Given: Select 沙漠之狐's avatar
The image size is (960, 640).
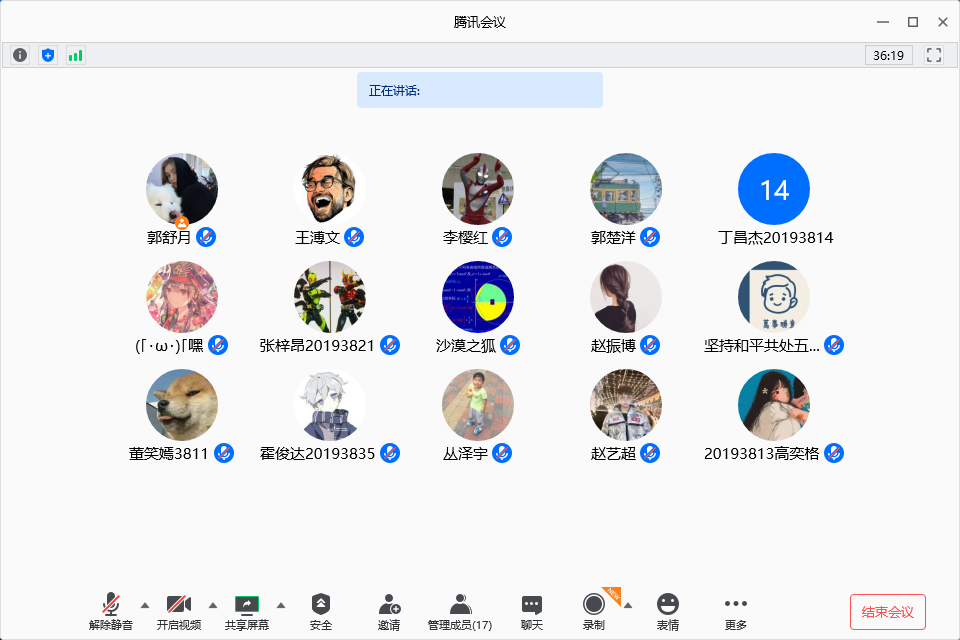Looking at the screenshot, I should point(478,297).
